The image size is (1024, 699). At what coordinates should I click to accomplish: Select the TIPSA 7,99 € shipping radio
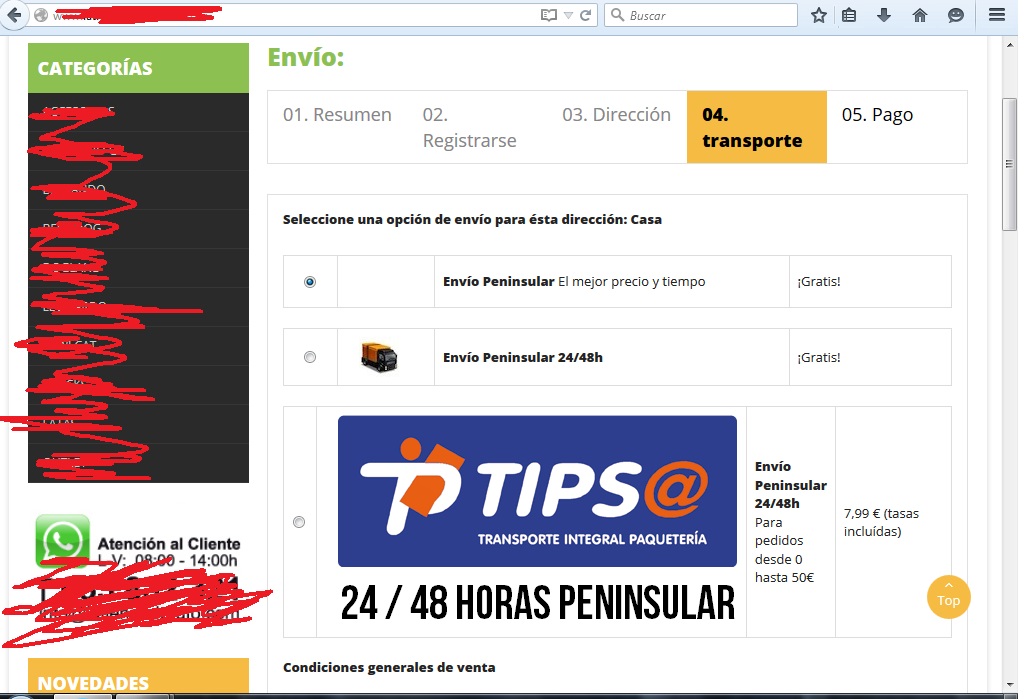point(299,522)
